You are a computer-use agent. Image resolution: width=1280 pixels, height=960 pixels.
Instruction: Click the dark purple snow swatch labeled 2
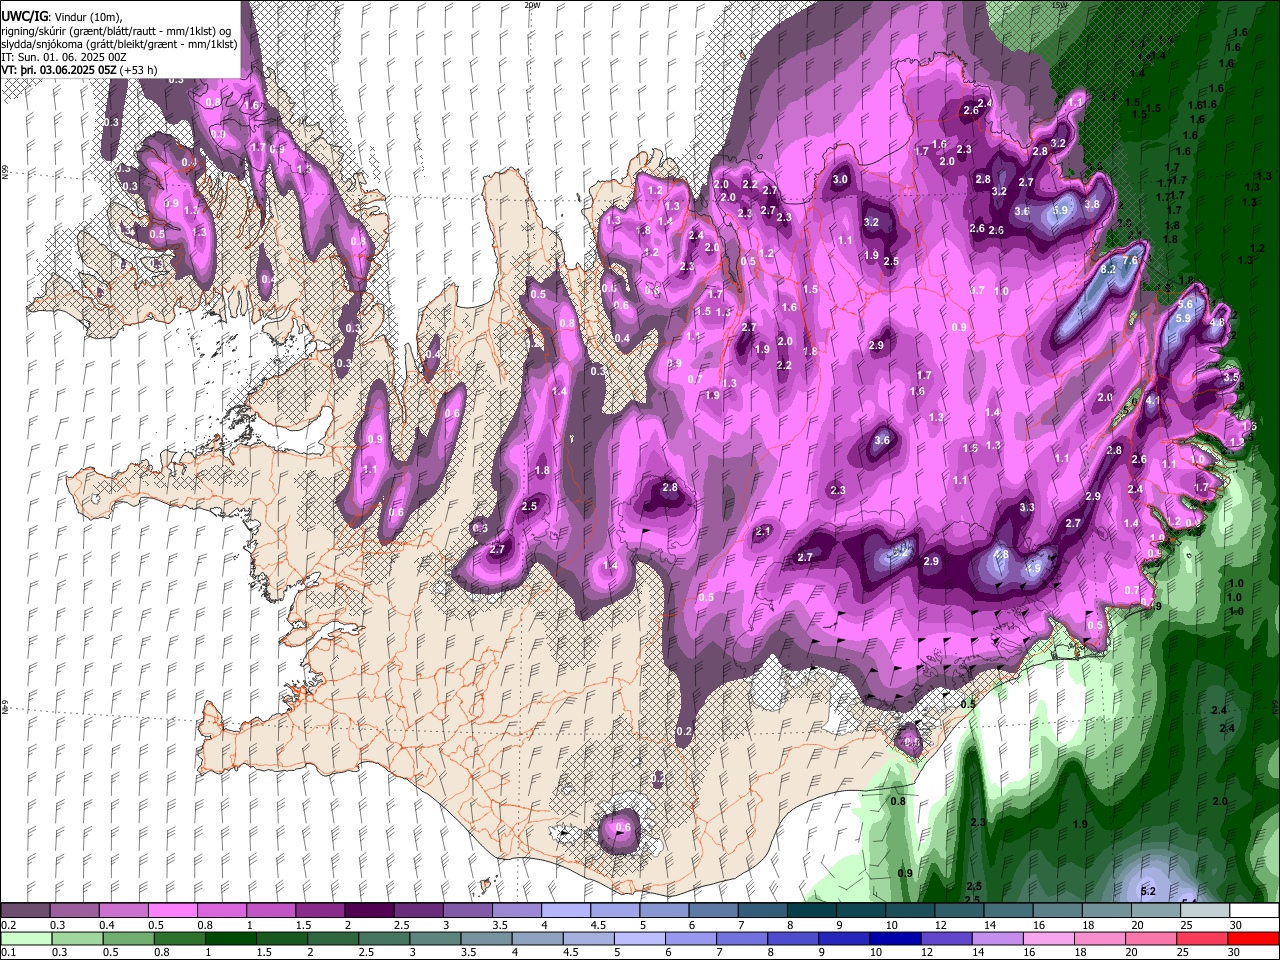point(368,911)
